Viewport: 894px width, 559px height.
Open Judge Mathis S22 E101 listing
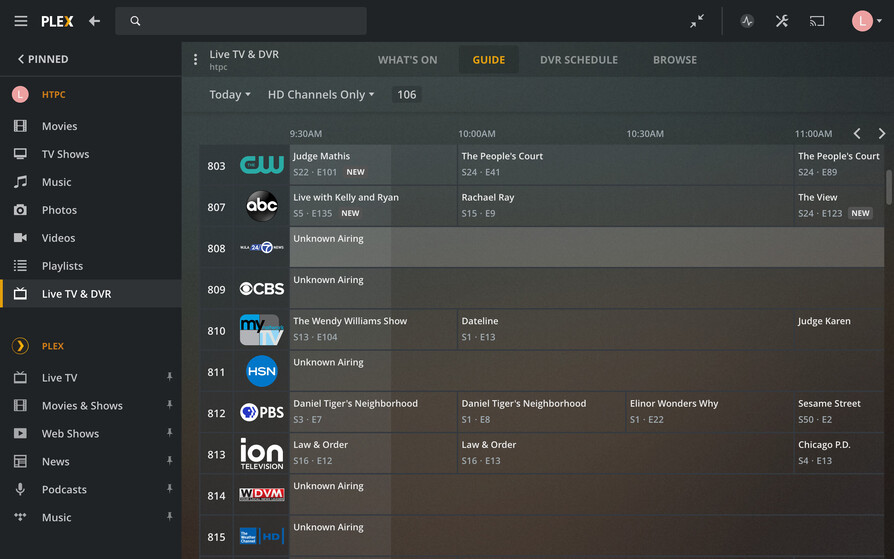(373, 165)
